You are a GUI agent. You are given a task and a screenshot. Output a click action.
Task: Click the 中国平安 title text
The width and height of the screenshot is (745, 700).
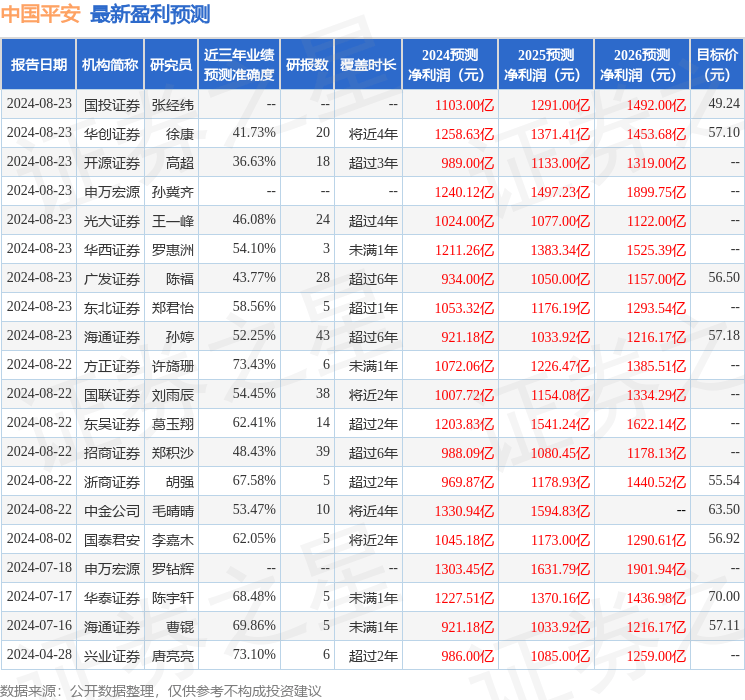[x=42, y=14]
